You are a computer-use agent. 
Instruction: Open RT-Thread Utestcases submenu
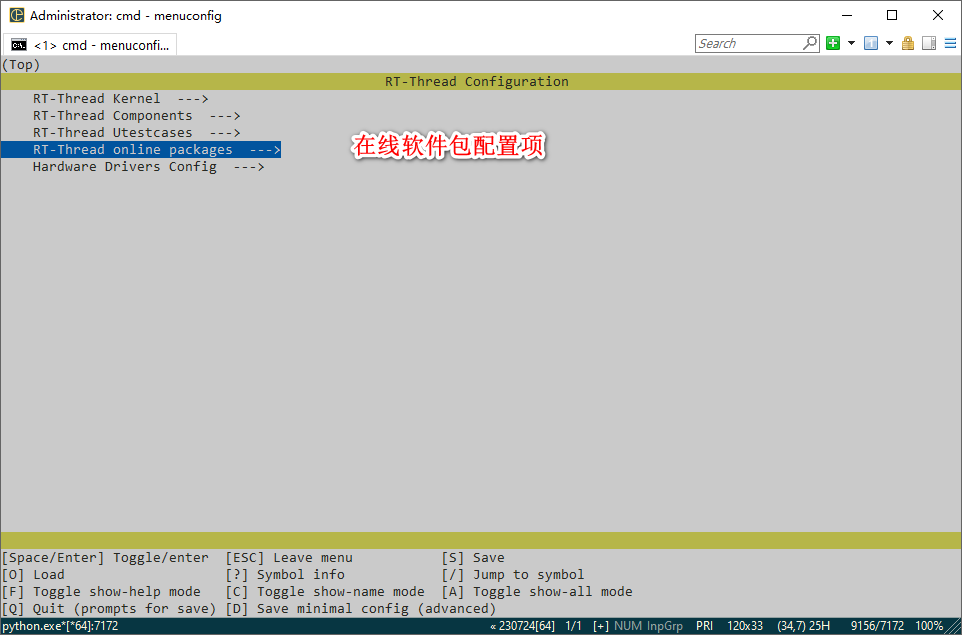(x=136, y=133)
